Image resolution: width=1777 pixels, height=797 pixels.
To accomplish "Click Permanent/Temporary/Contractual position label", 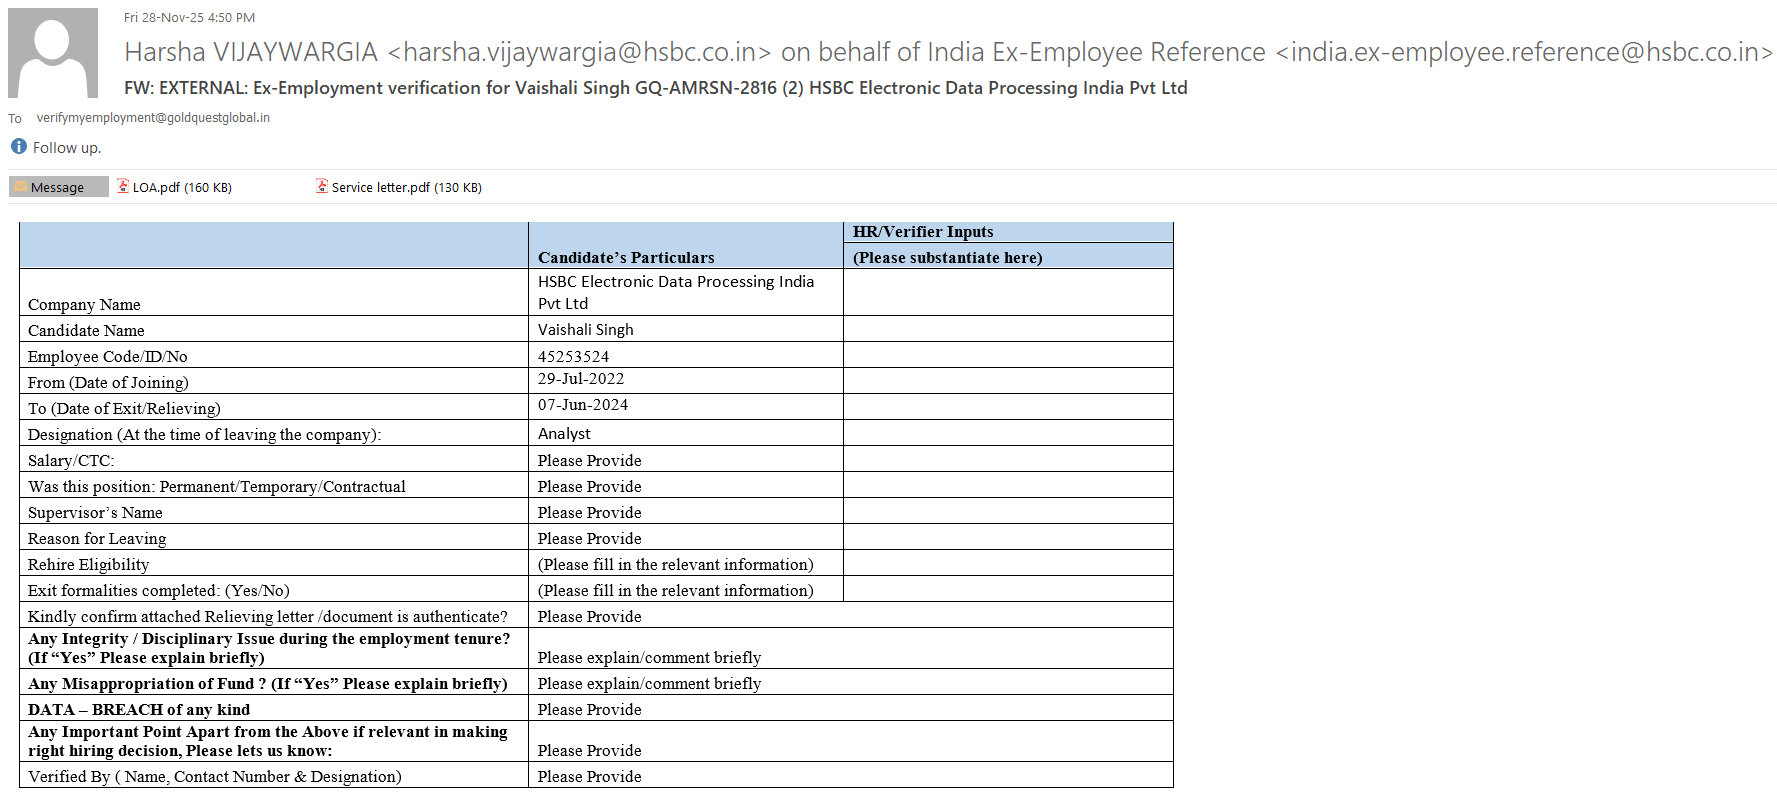I will pyautogui.click(x=217, y=487).
